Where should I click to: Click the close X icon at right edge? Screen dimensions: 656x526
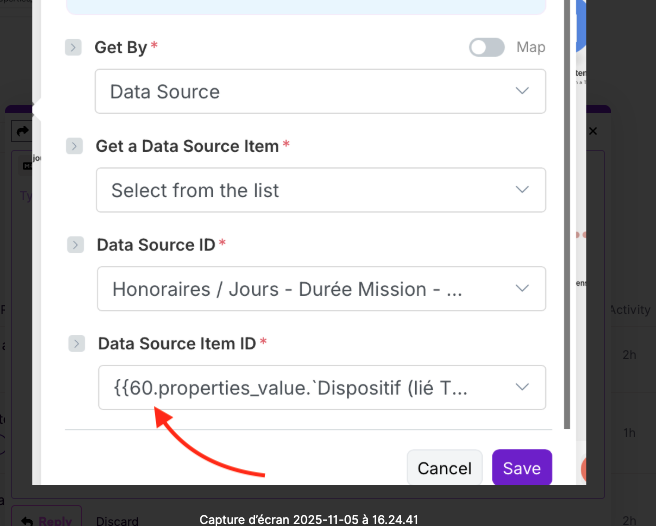(x=593, y=131)
